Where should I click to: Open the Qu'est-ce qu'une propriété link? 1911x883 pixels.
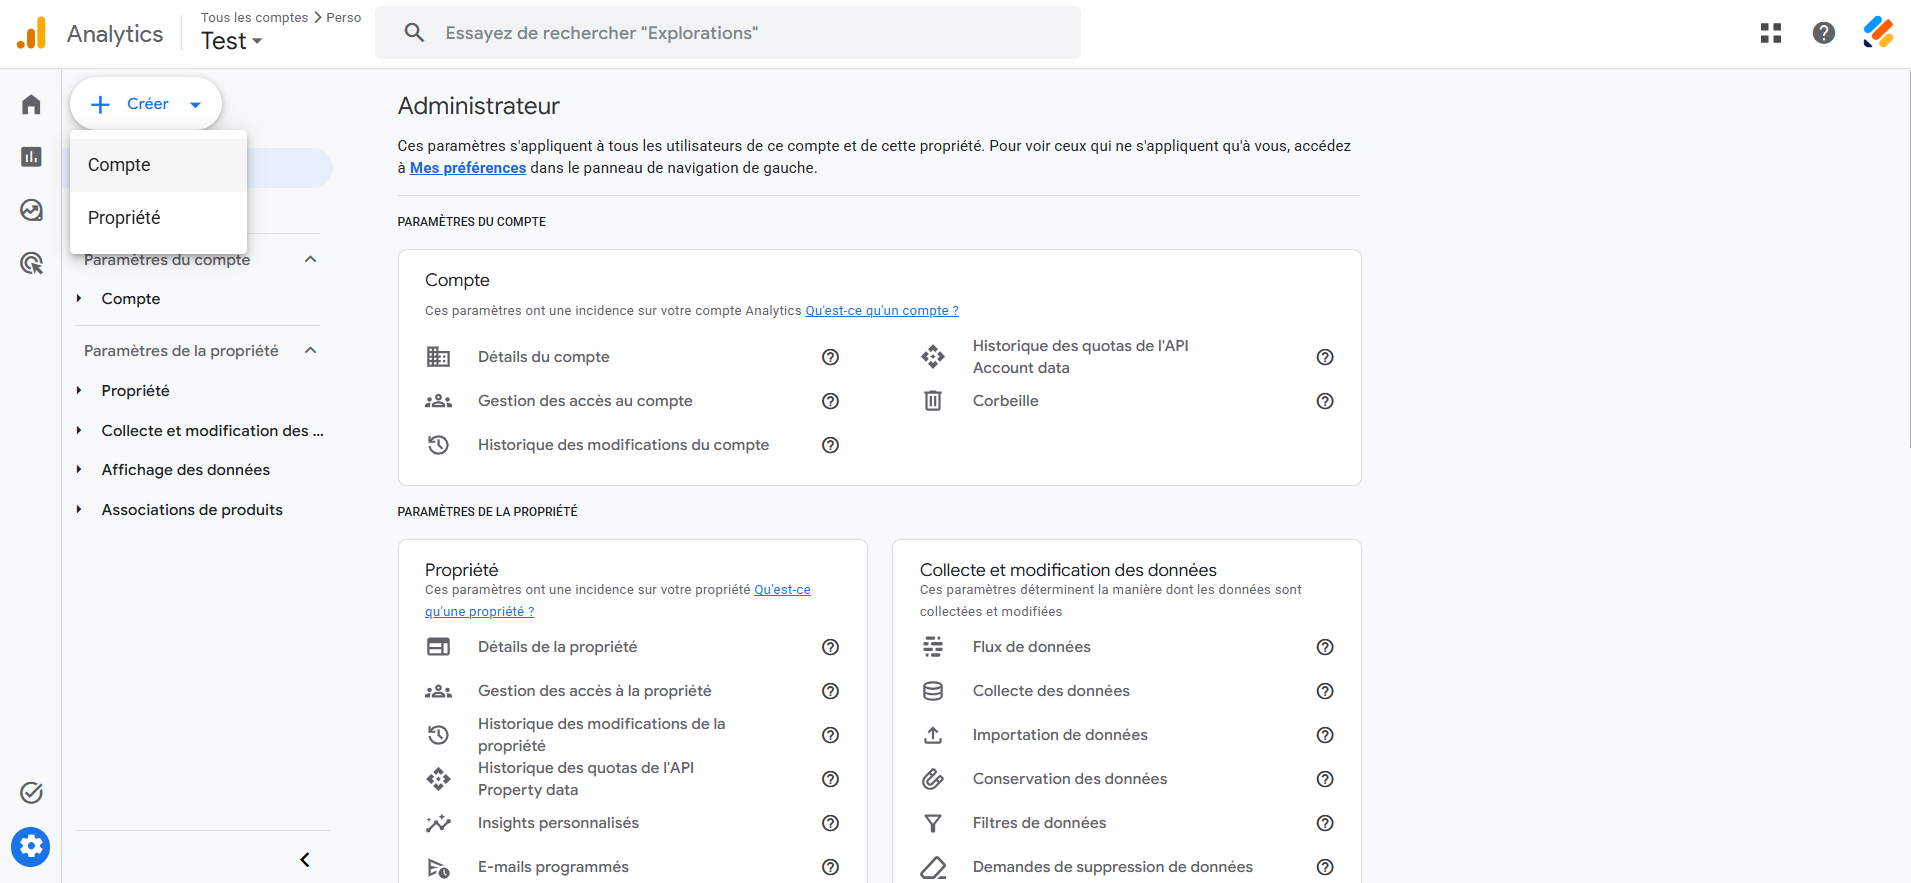coord(618,600)
